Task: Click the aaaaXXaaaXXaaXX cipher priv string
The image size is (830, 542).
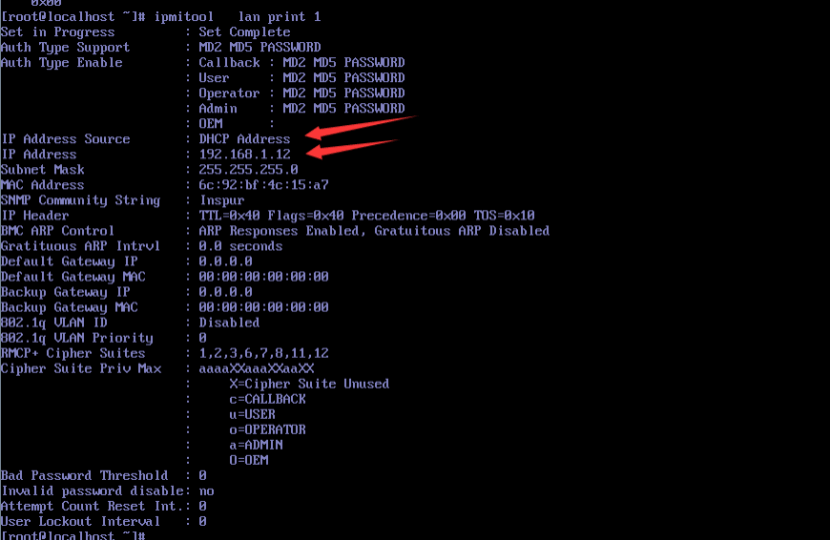Action: 256,368
